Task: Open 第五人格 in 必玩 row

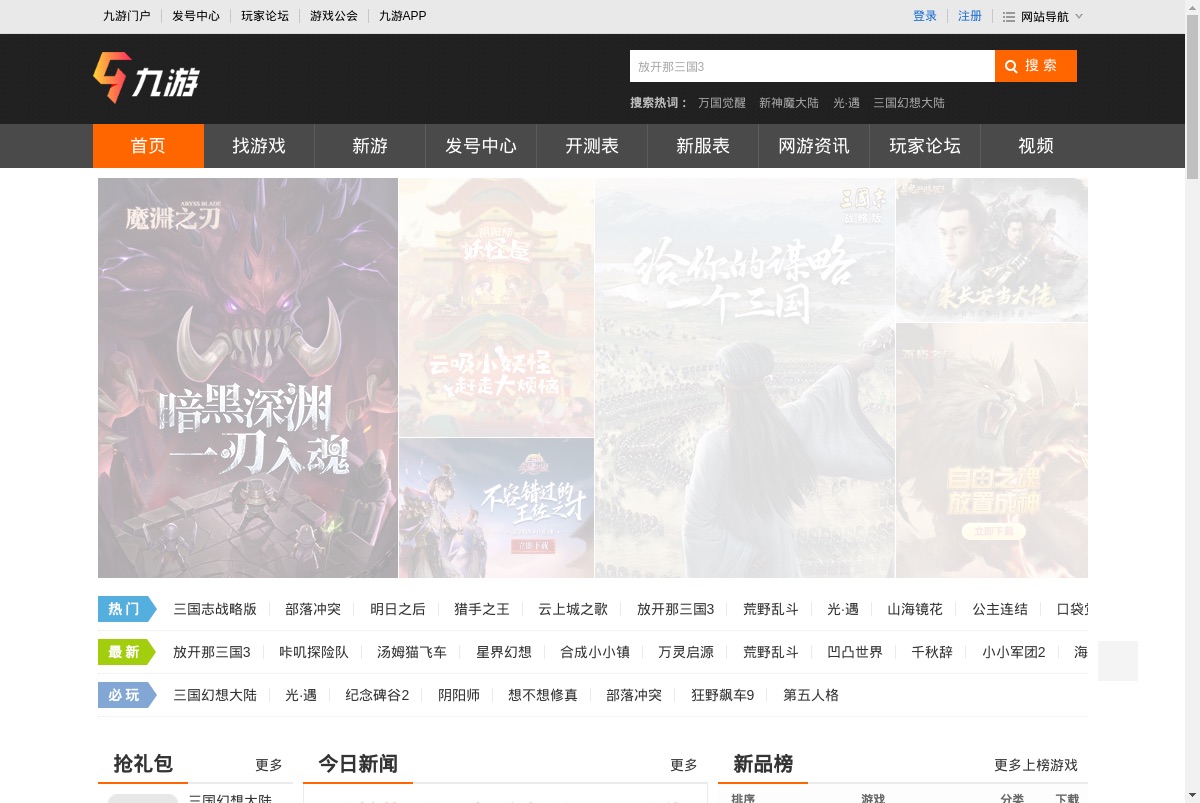Action: [811, 695]
